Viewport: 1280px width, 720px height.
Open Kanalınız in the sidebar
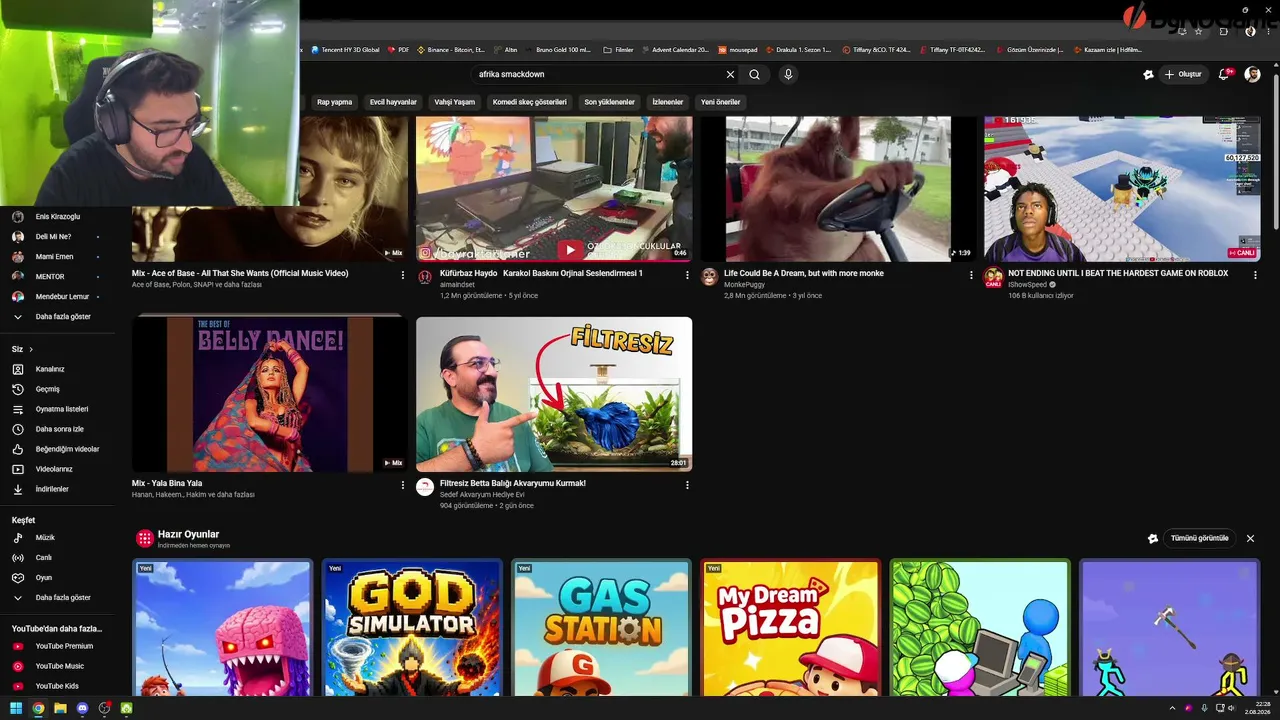(56, 369)
